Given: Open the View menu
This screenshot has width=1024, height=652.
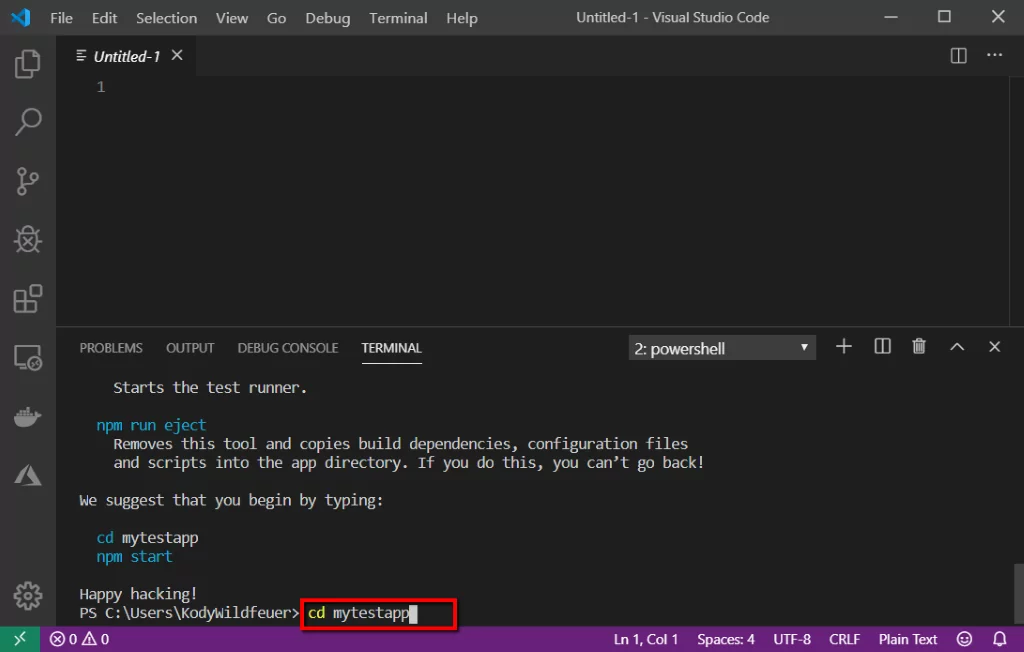Looking at the screenshot, I should pyautogui.click(x=232, y=18).
